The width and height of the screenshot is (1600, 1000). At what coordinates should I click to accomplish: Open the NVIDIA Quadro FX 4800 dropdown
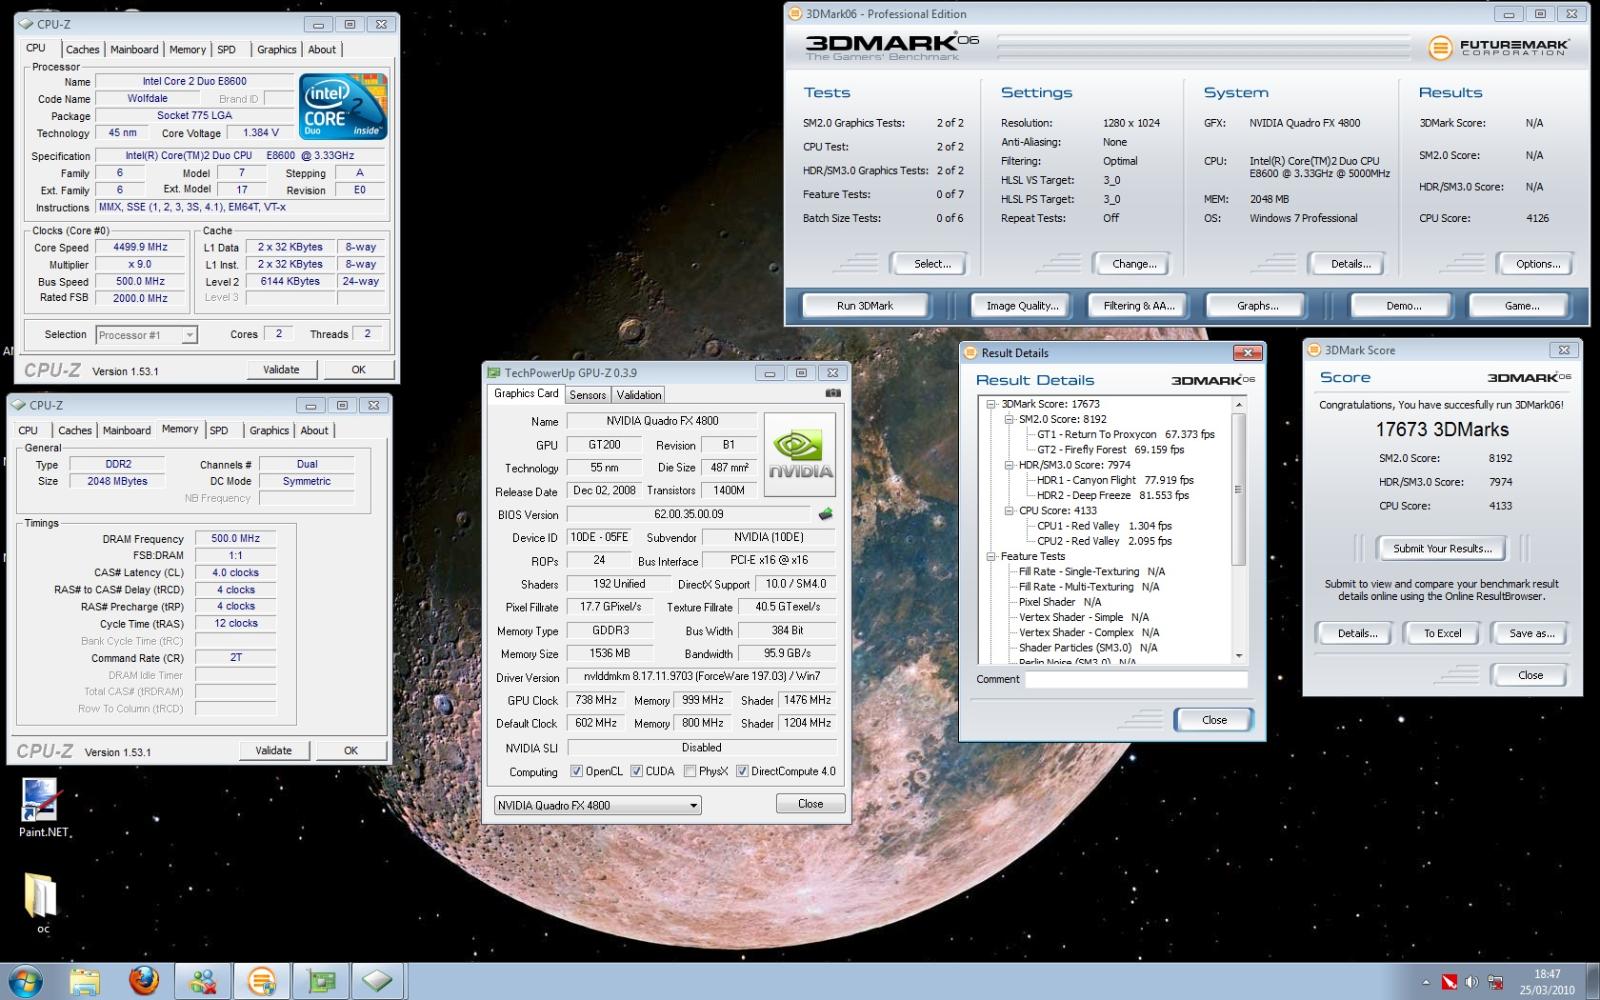pos(597,805)
